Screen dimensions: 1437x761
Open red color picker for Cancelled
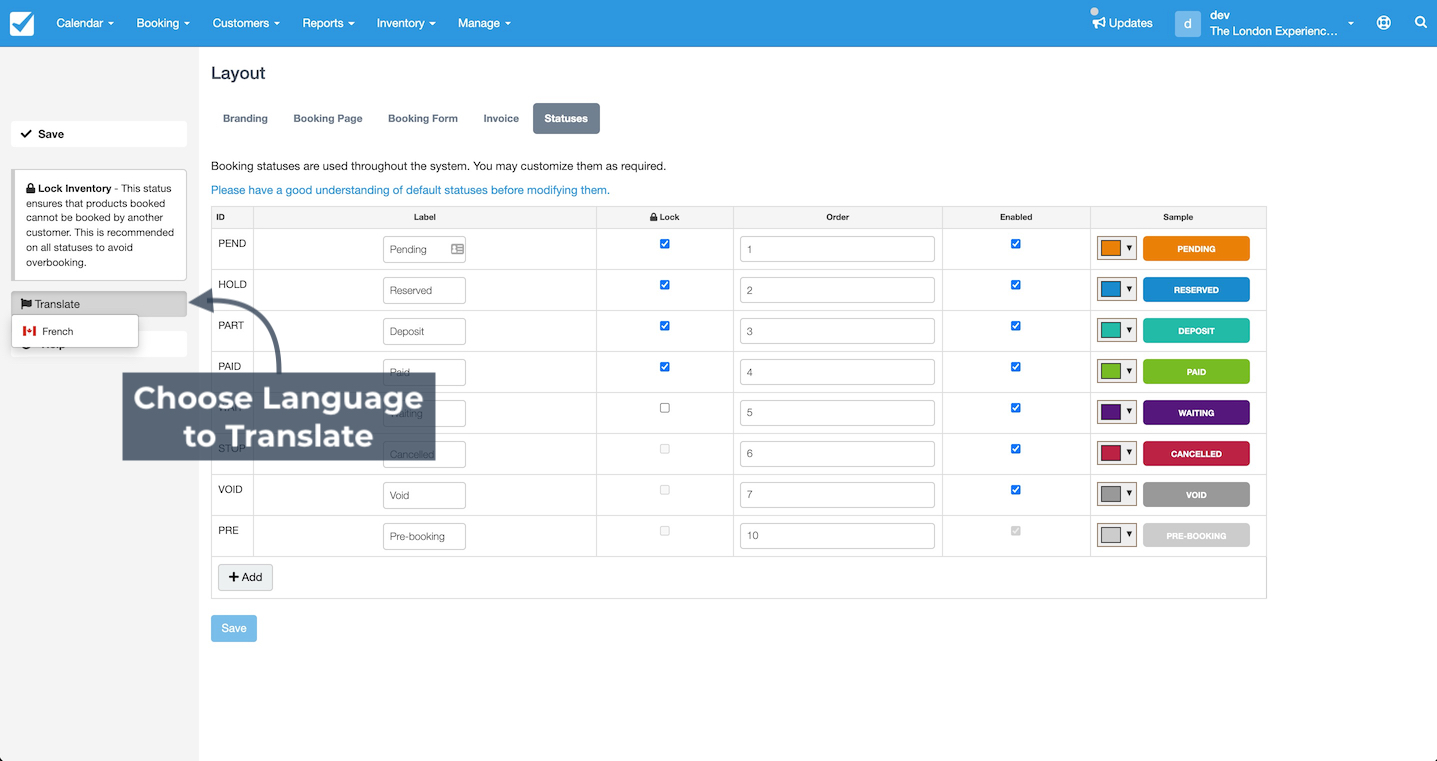pos(1117,453)
